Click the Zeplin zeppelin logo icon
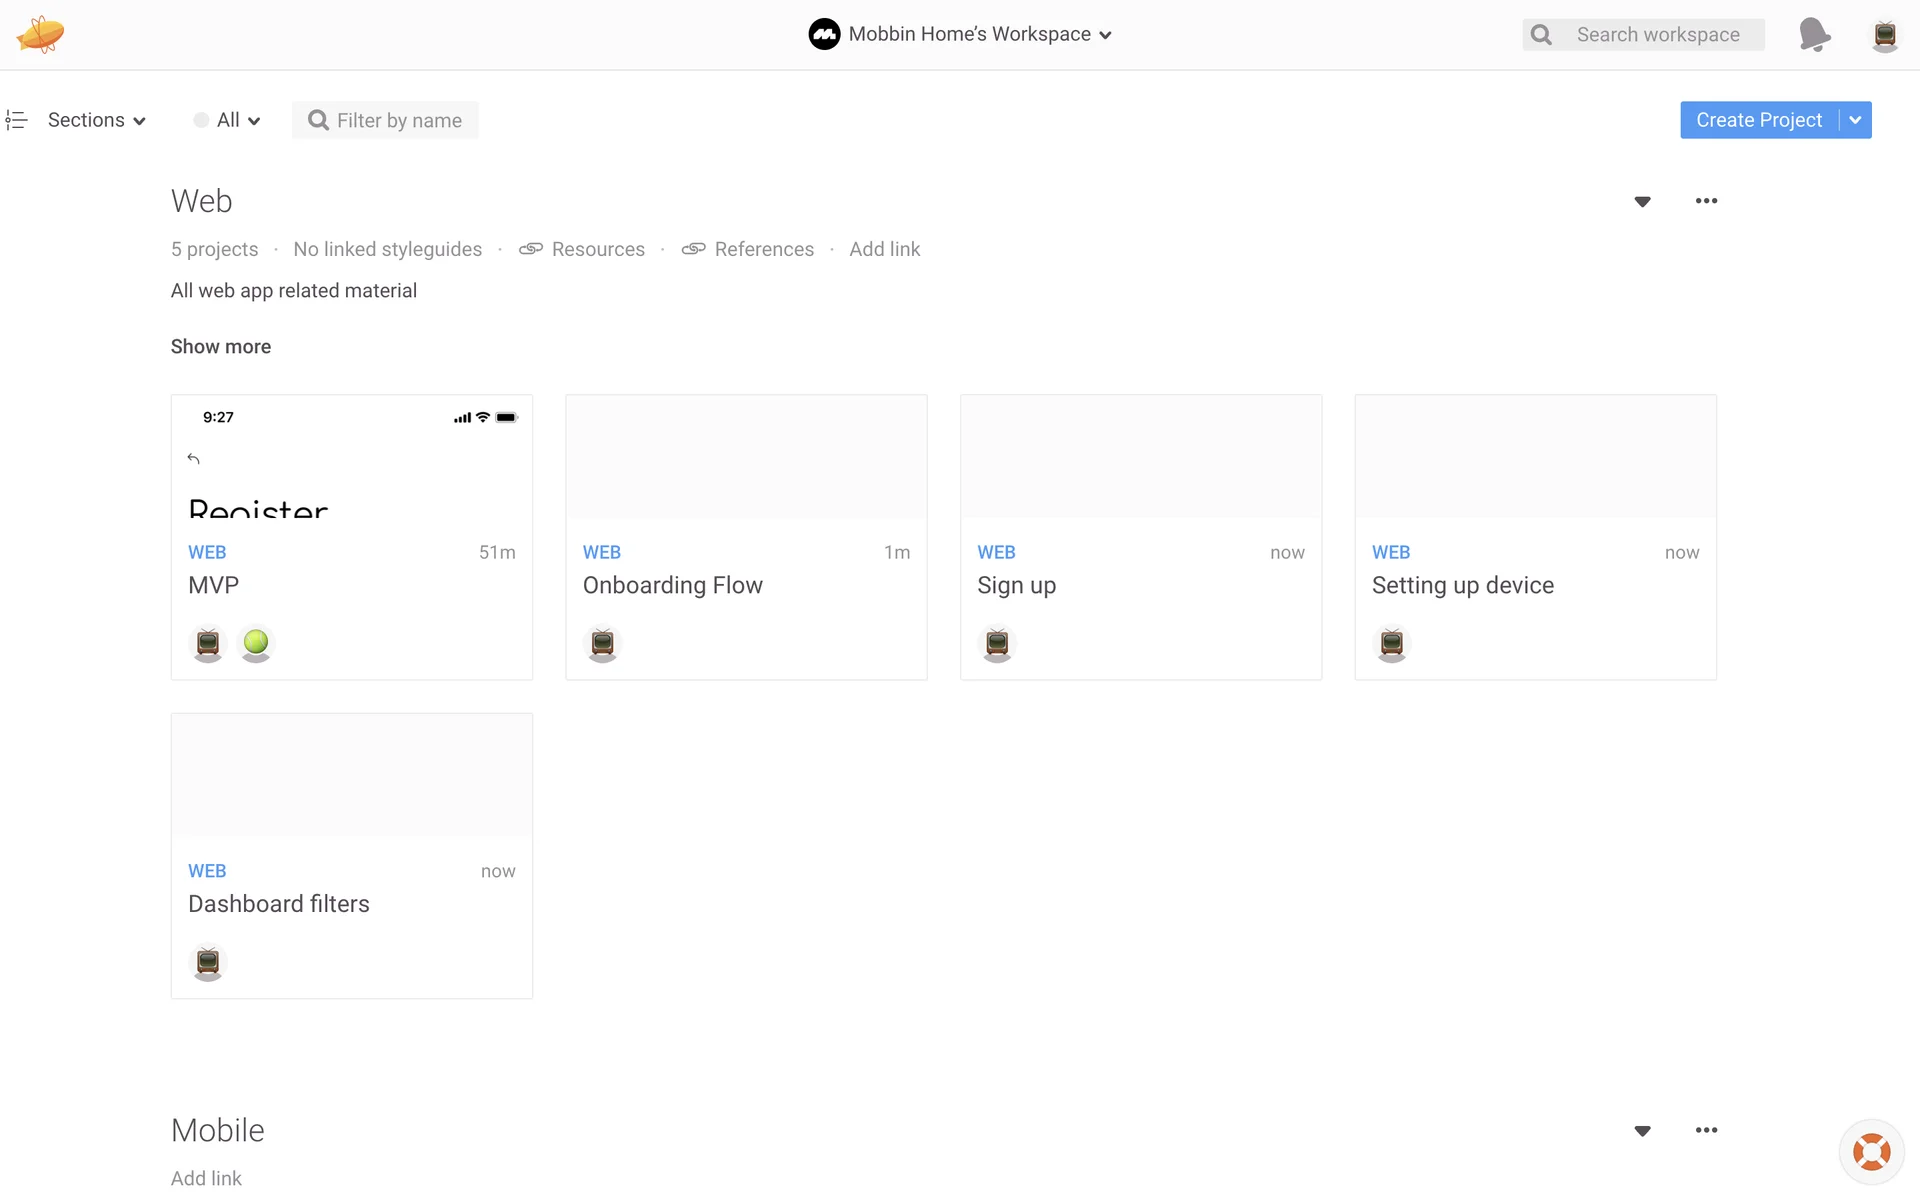Viewport: 1920px width, 1200px height. [x=40, y=34]
